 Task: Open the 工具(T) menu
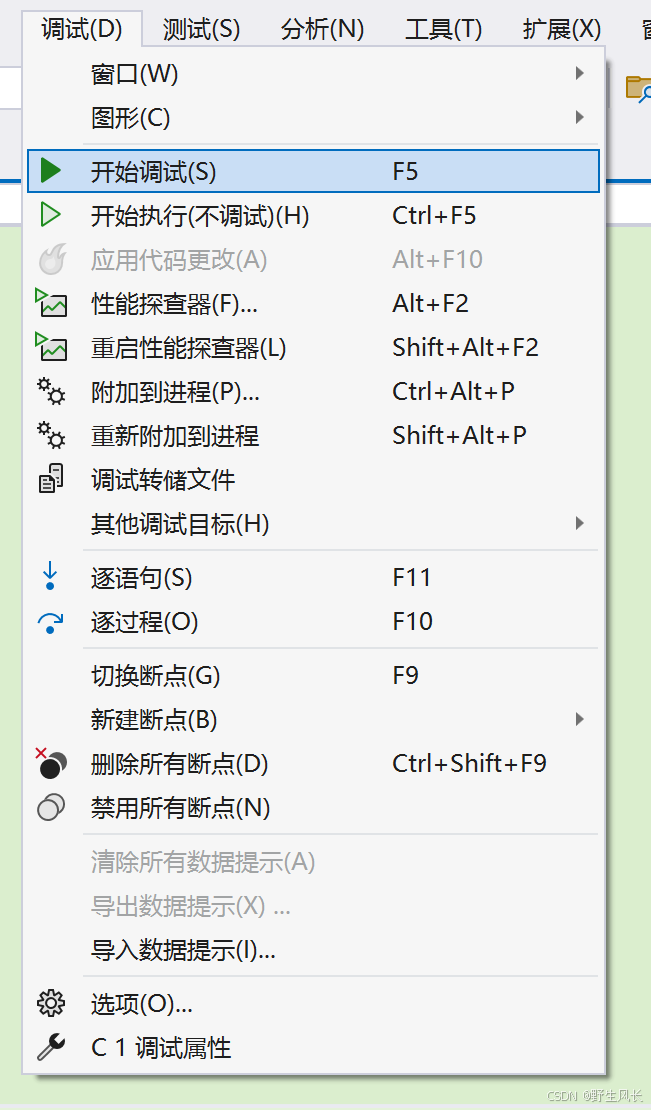coord(443,29)
